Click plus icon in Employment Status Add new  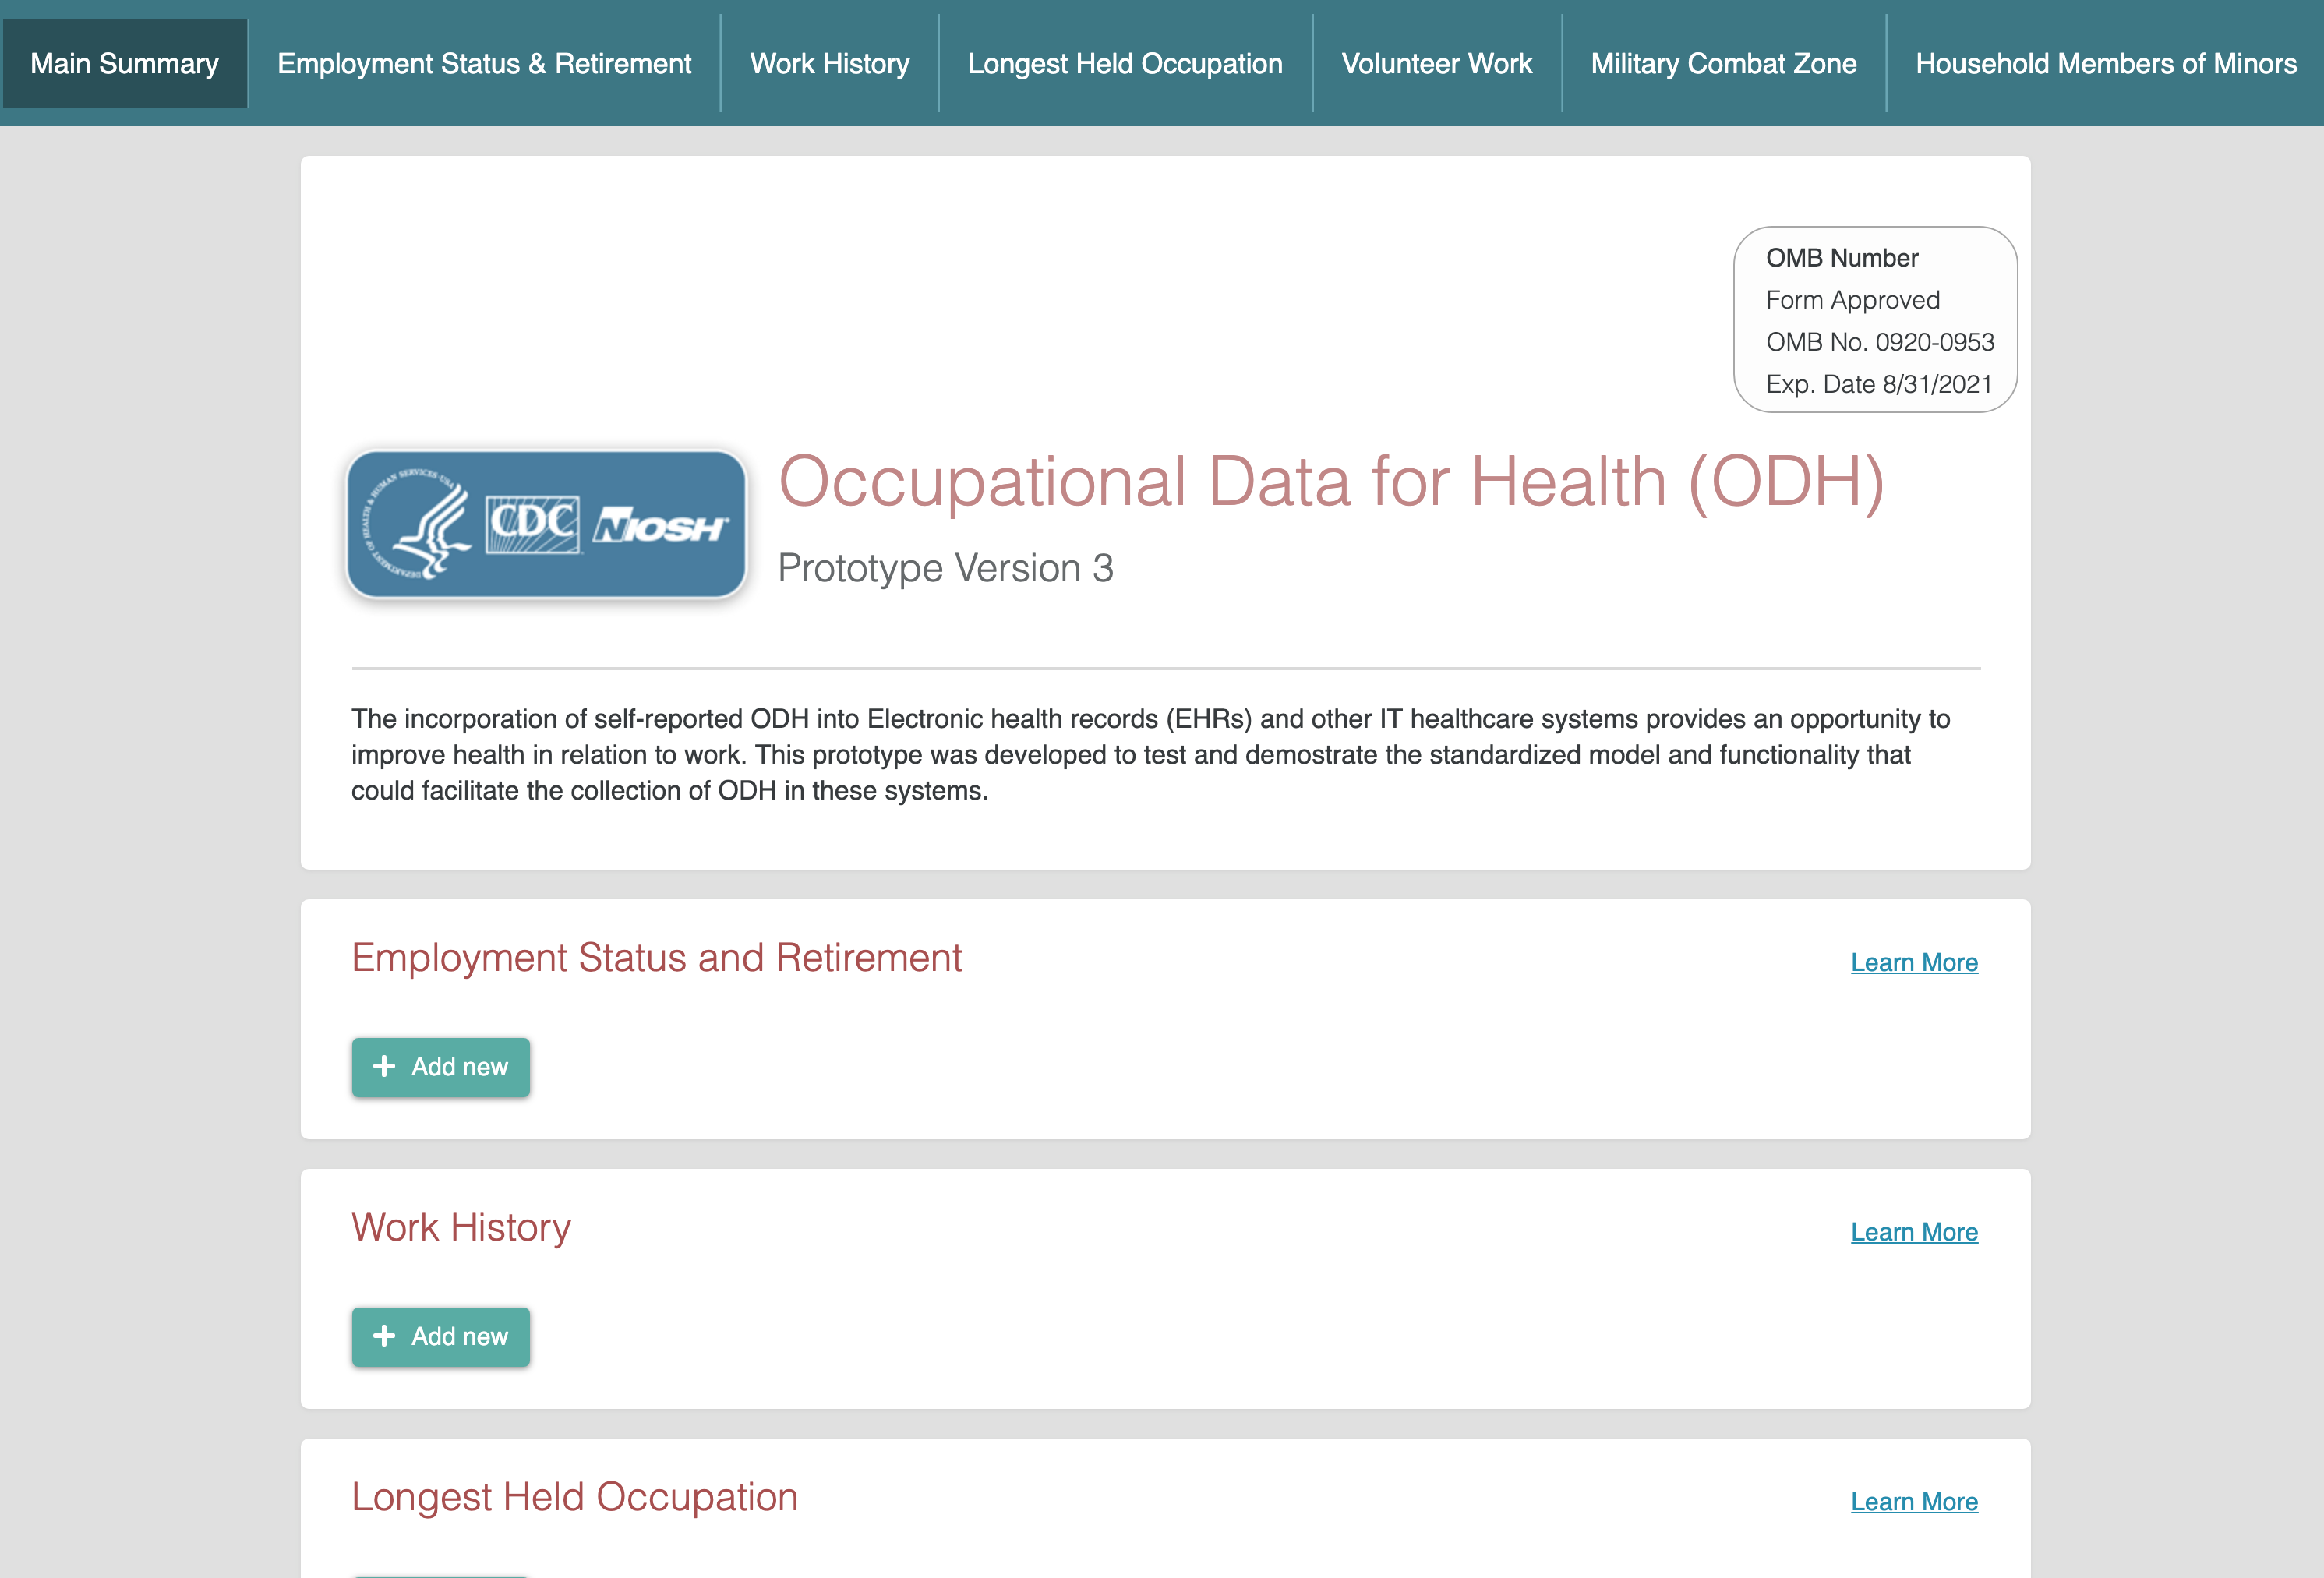click(x=384, y=1067)
